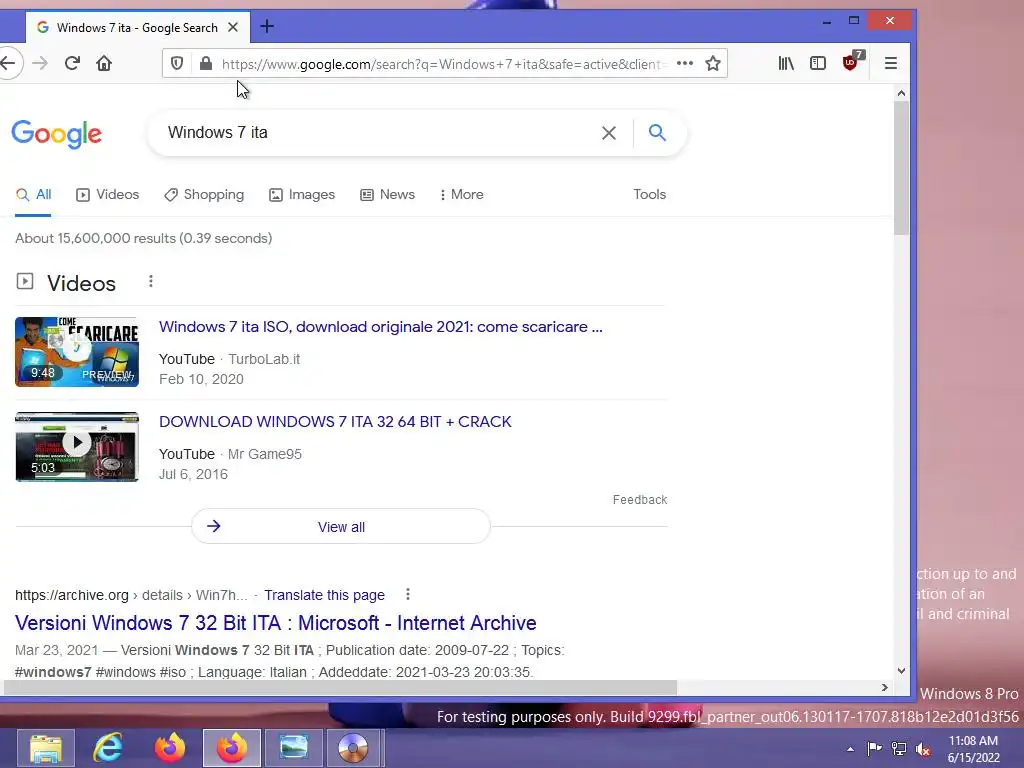Click horizontal scrollbar right arrow

[885, 688]
